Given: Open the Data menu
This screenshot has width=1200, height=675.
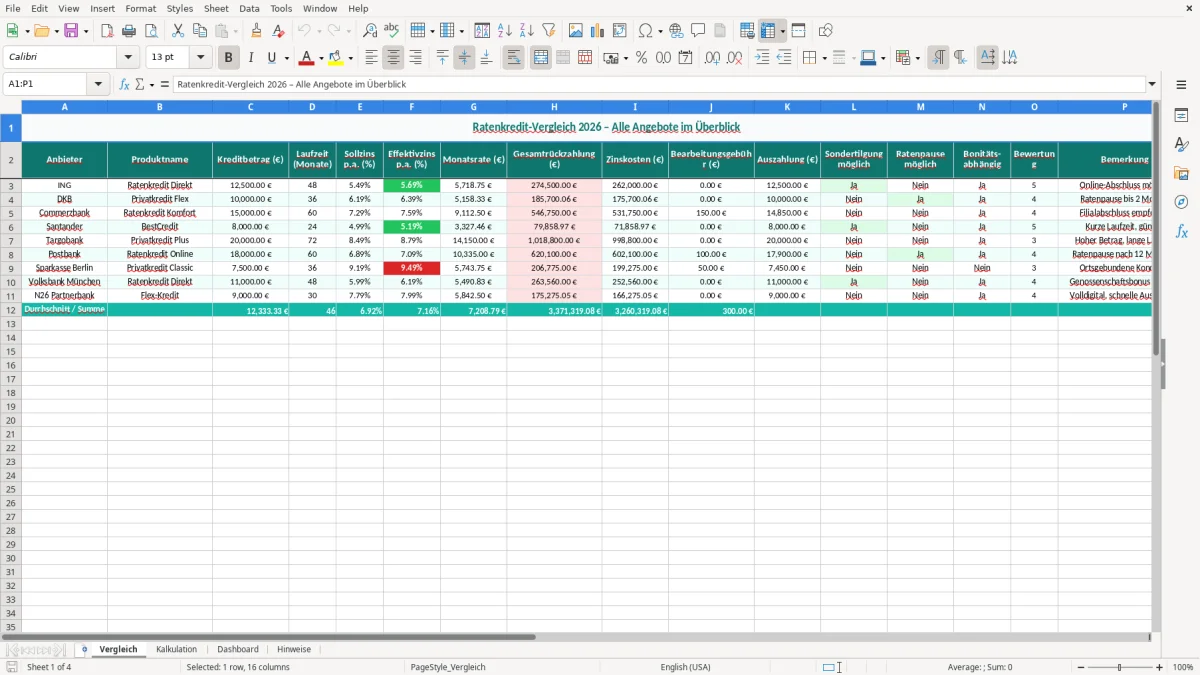Looking at the screenshot, I should click(249, 8).
